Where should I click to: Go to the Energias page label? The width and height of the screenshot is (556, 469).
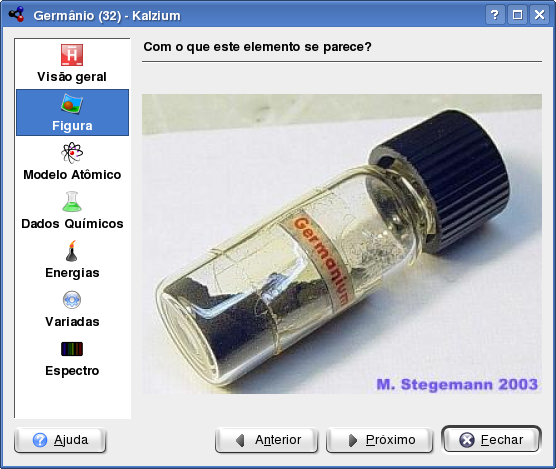click(x=72, y=273)
